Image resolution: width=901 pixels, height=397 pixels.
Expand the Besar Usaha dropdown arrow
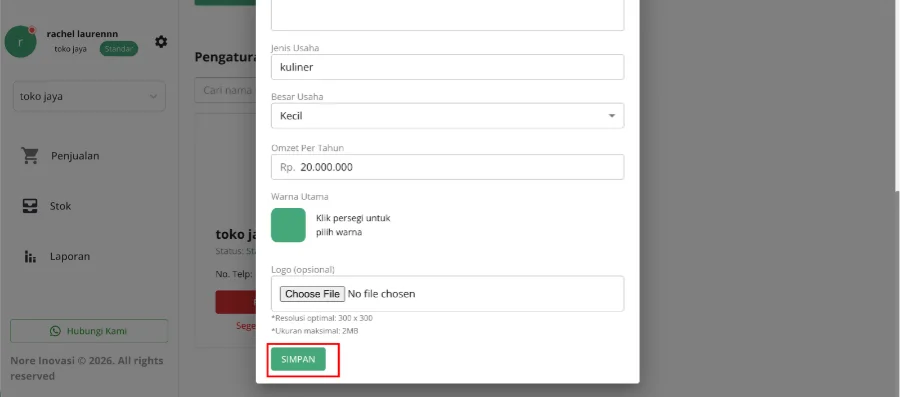tap(612, 116)
